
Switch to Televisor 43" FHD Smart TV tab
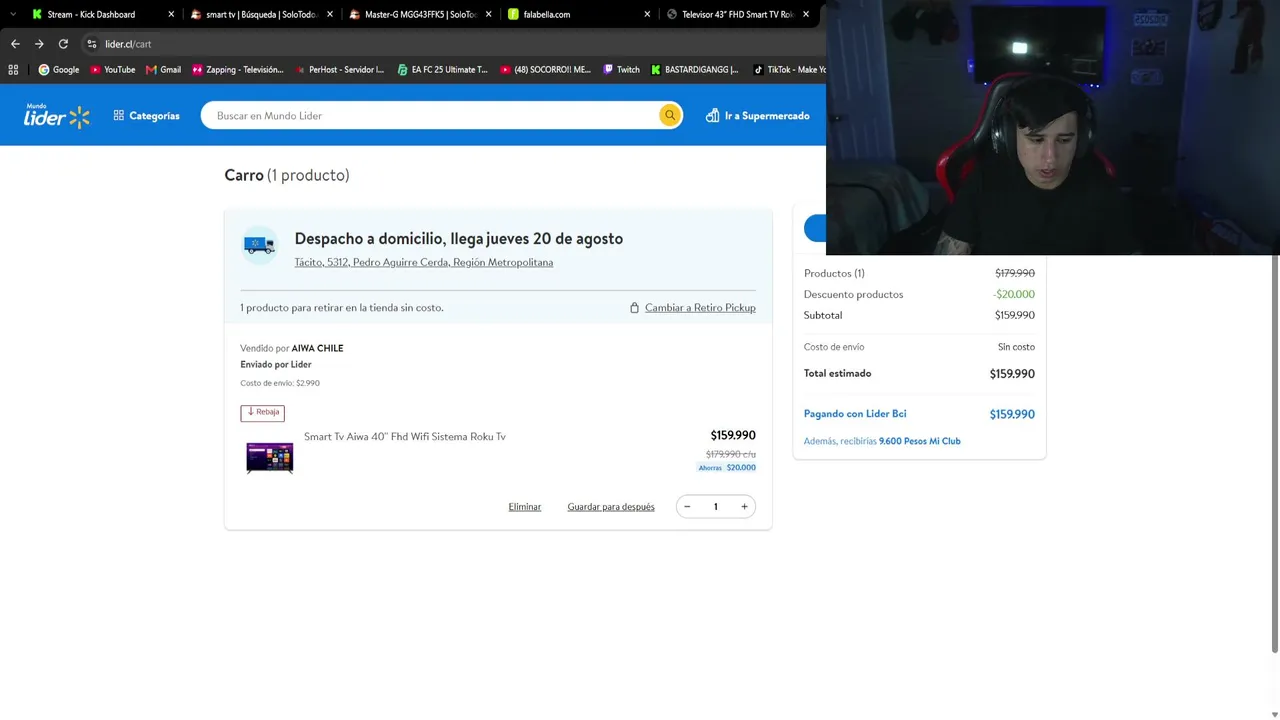(x=737, y=15)
